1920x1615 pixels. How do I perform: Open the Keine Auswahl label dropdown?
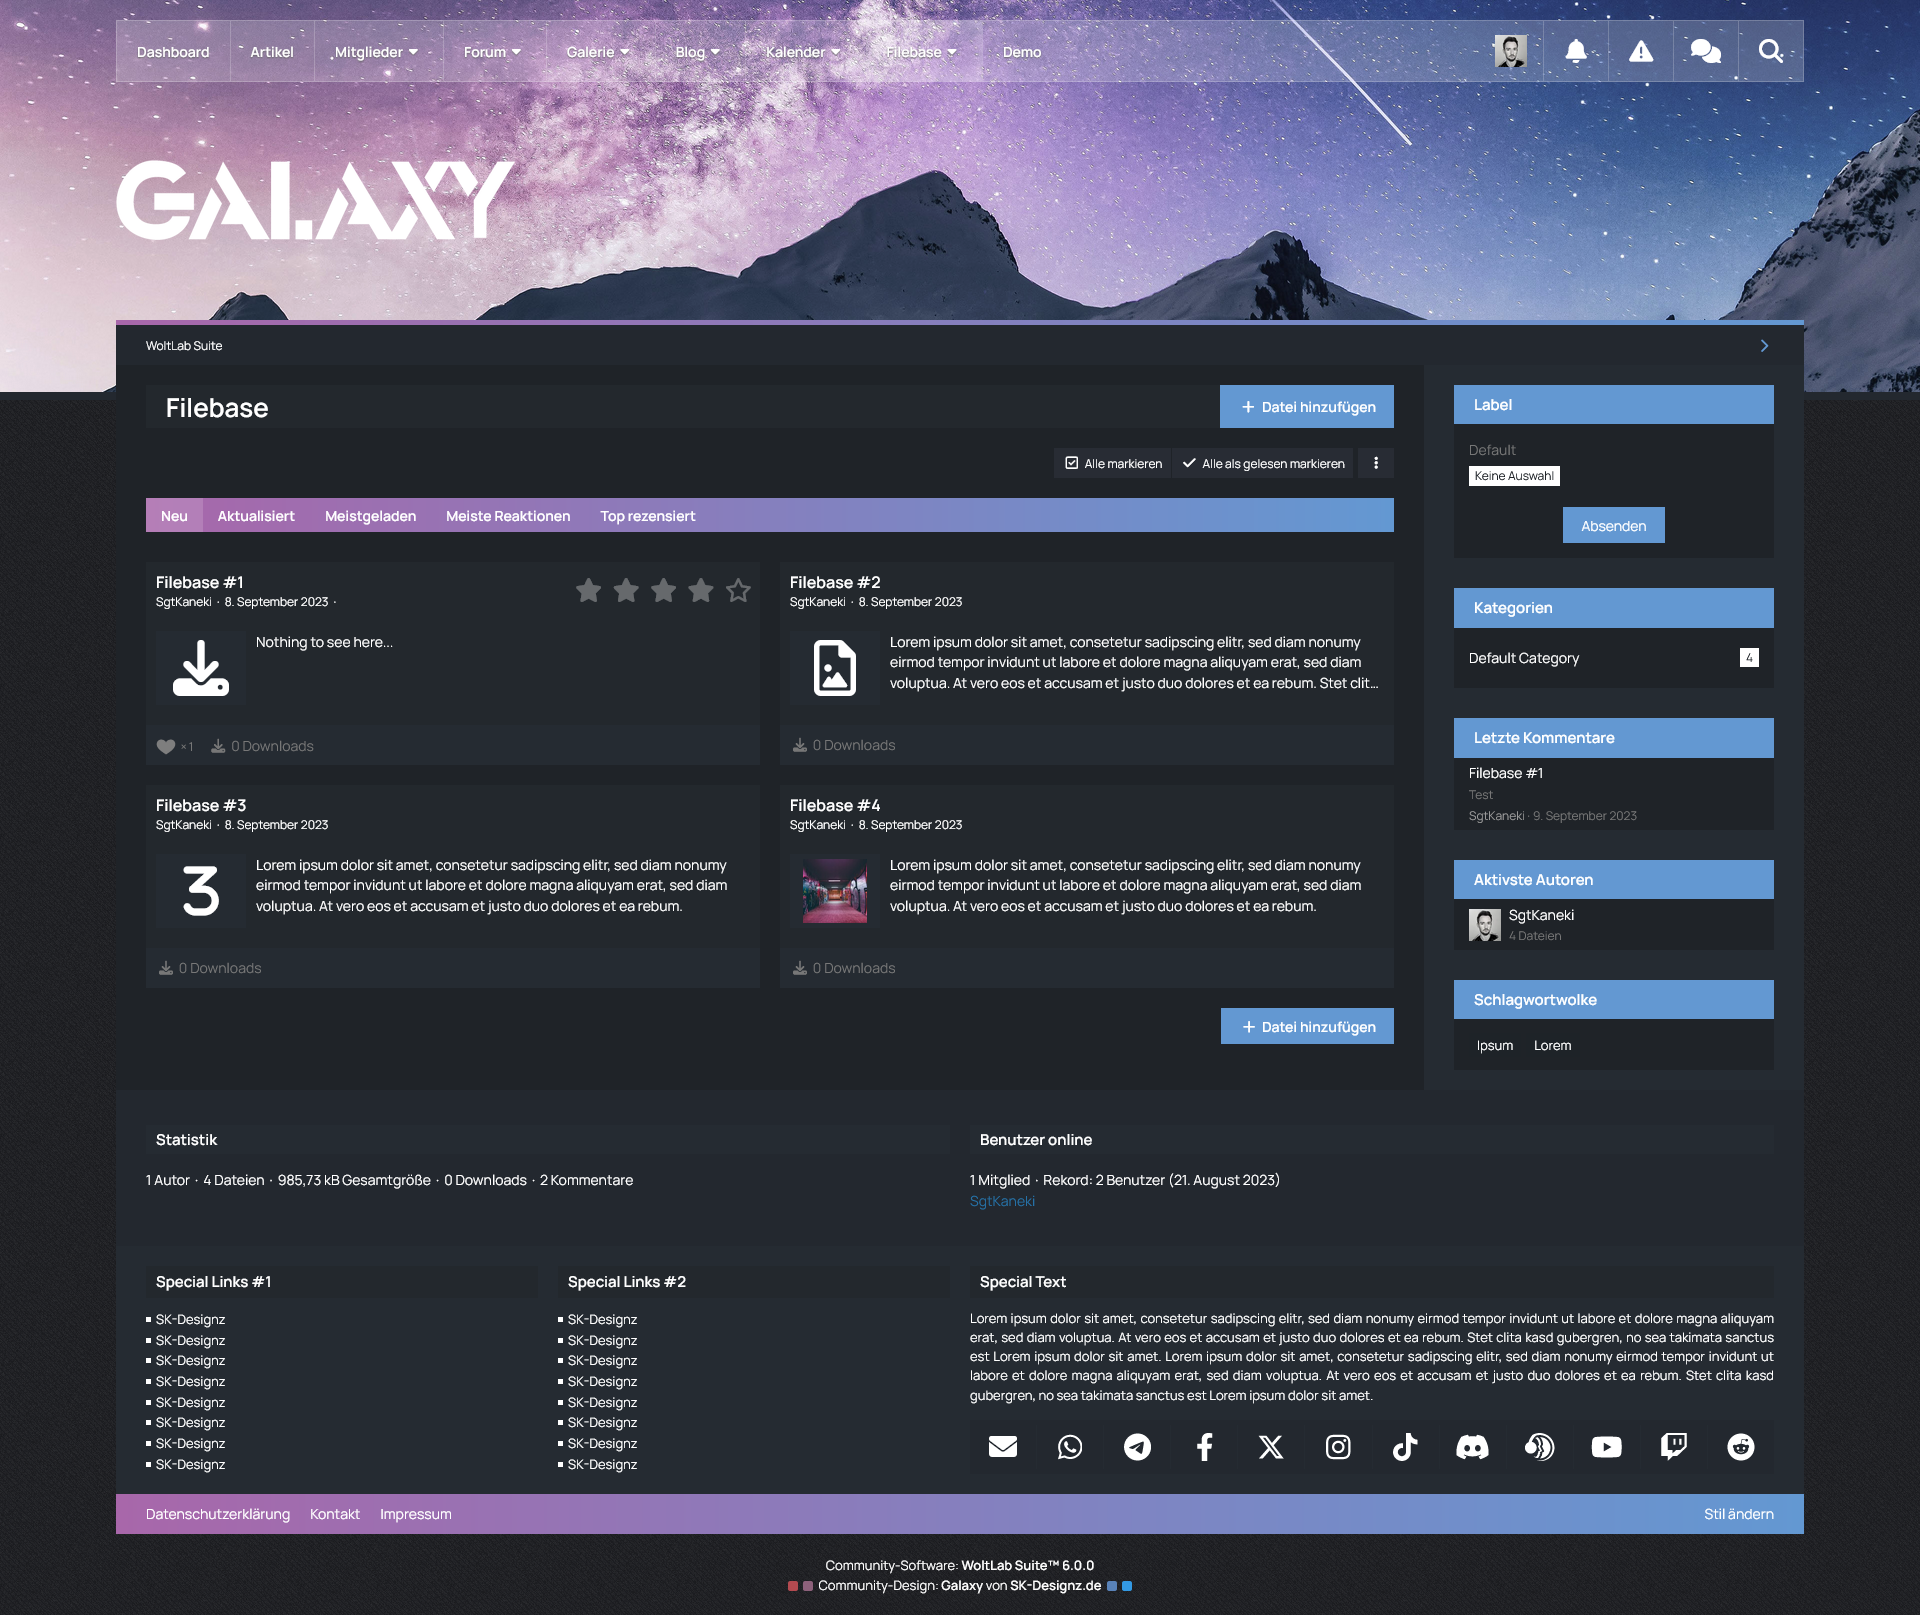tap(1513, 476)
